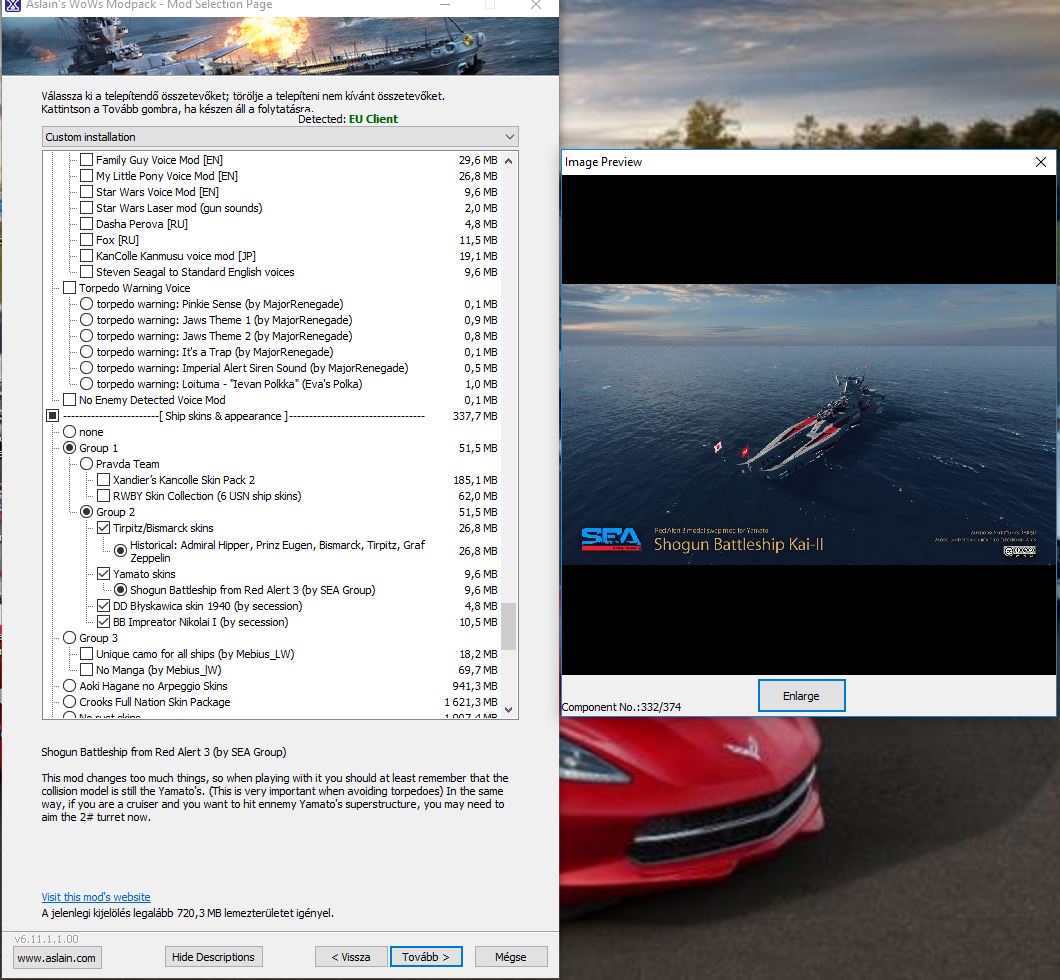Toggle the Ship skins & appearance section checkbox
This screenshot has height=980, width=1060.
click(53, 416)
